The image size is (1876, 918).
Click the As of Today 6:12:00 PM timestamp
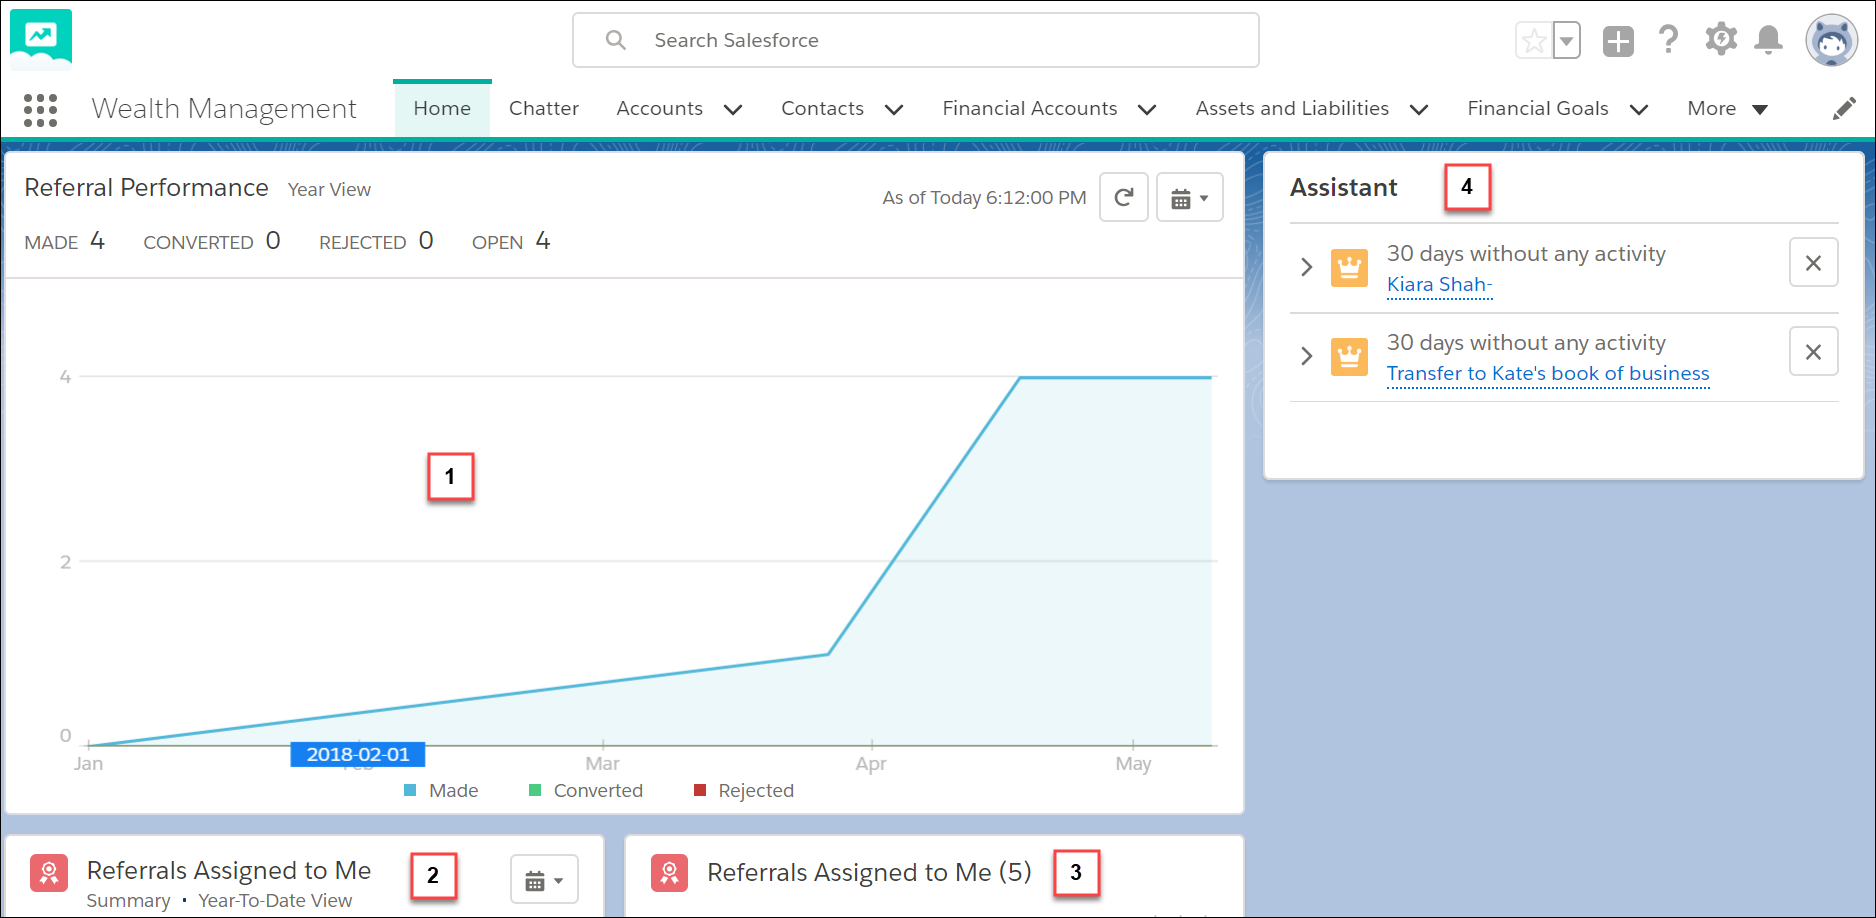[x=984, y=198]
